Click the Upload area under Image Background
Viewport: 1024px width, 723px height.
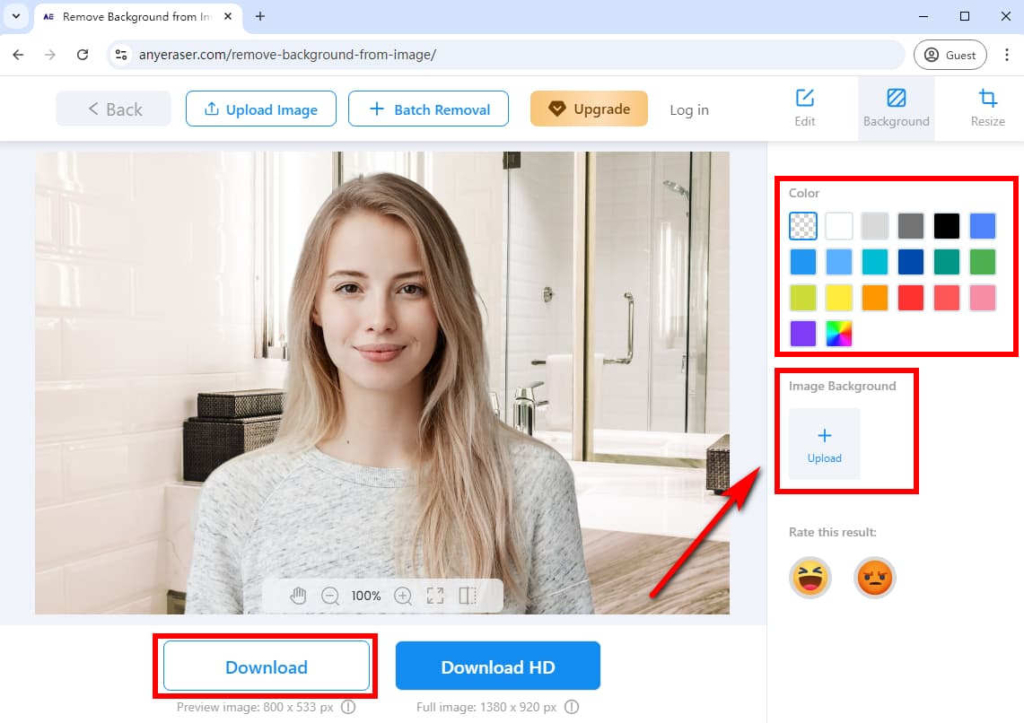[823, 444]
